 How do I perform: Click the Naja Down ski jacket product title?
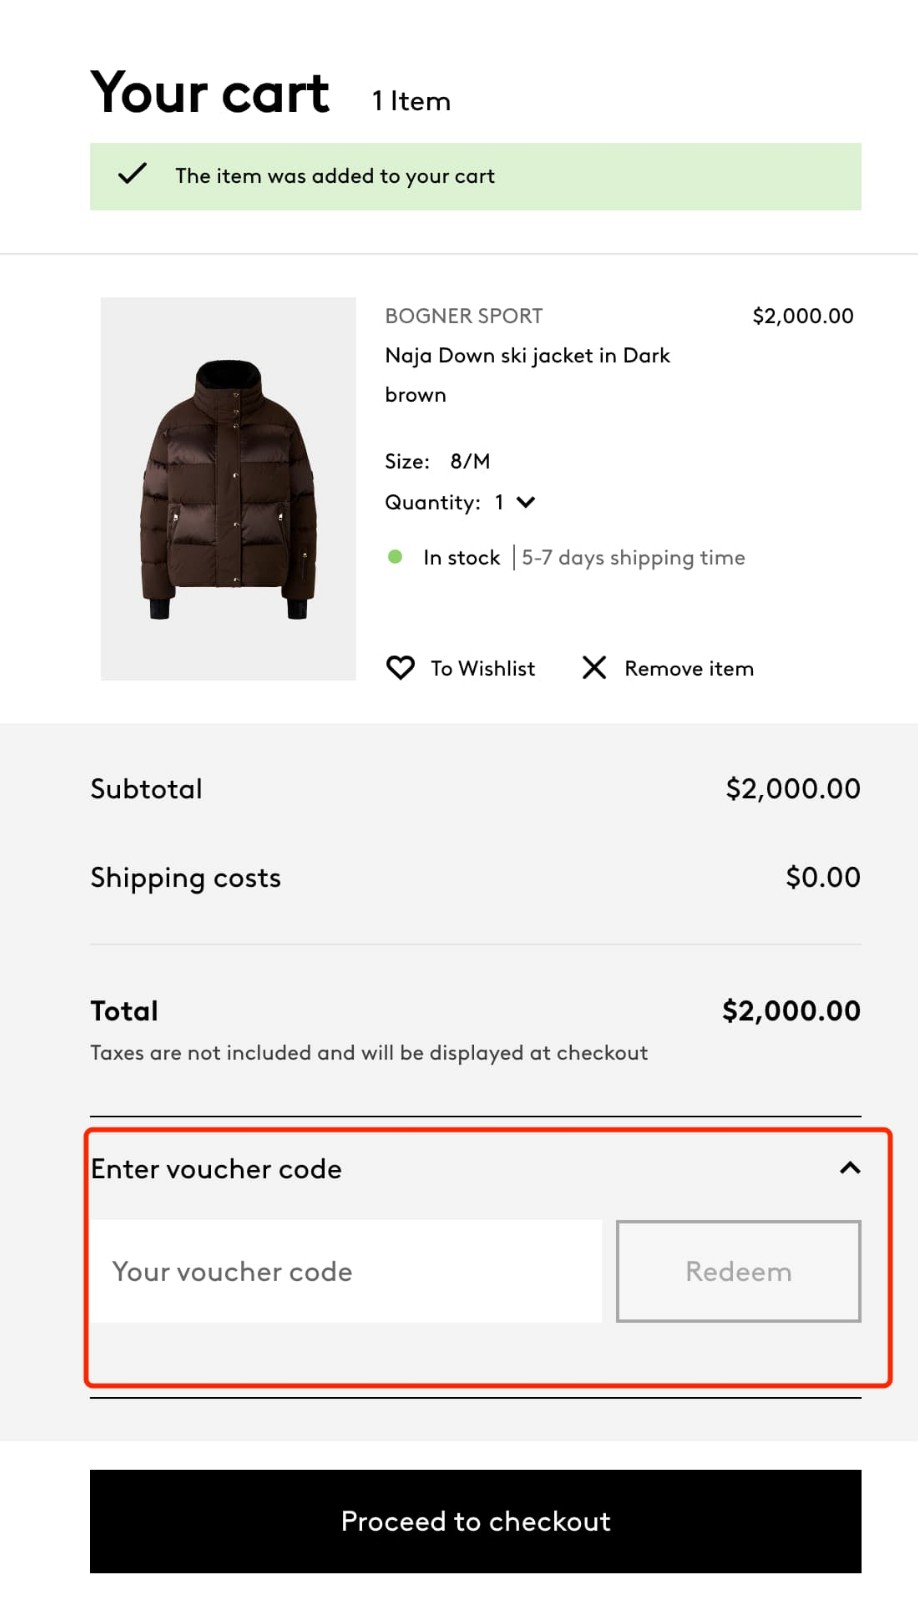(x=527, y=355)
